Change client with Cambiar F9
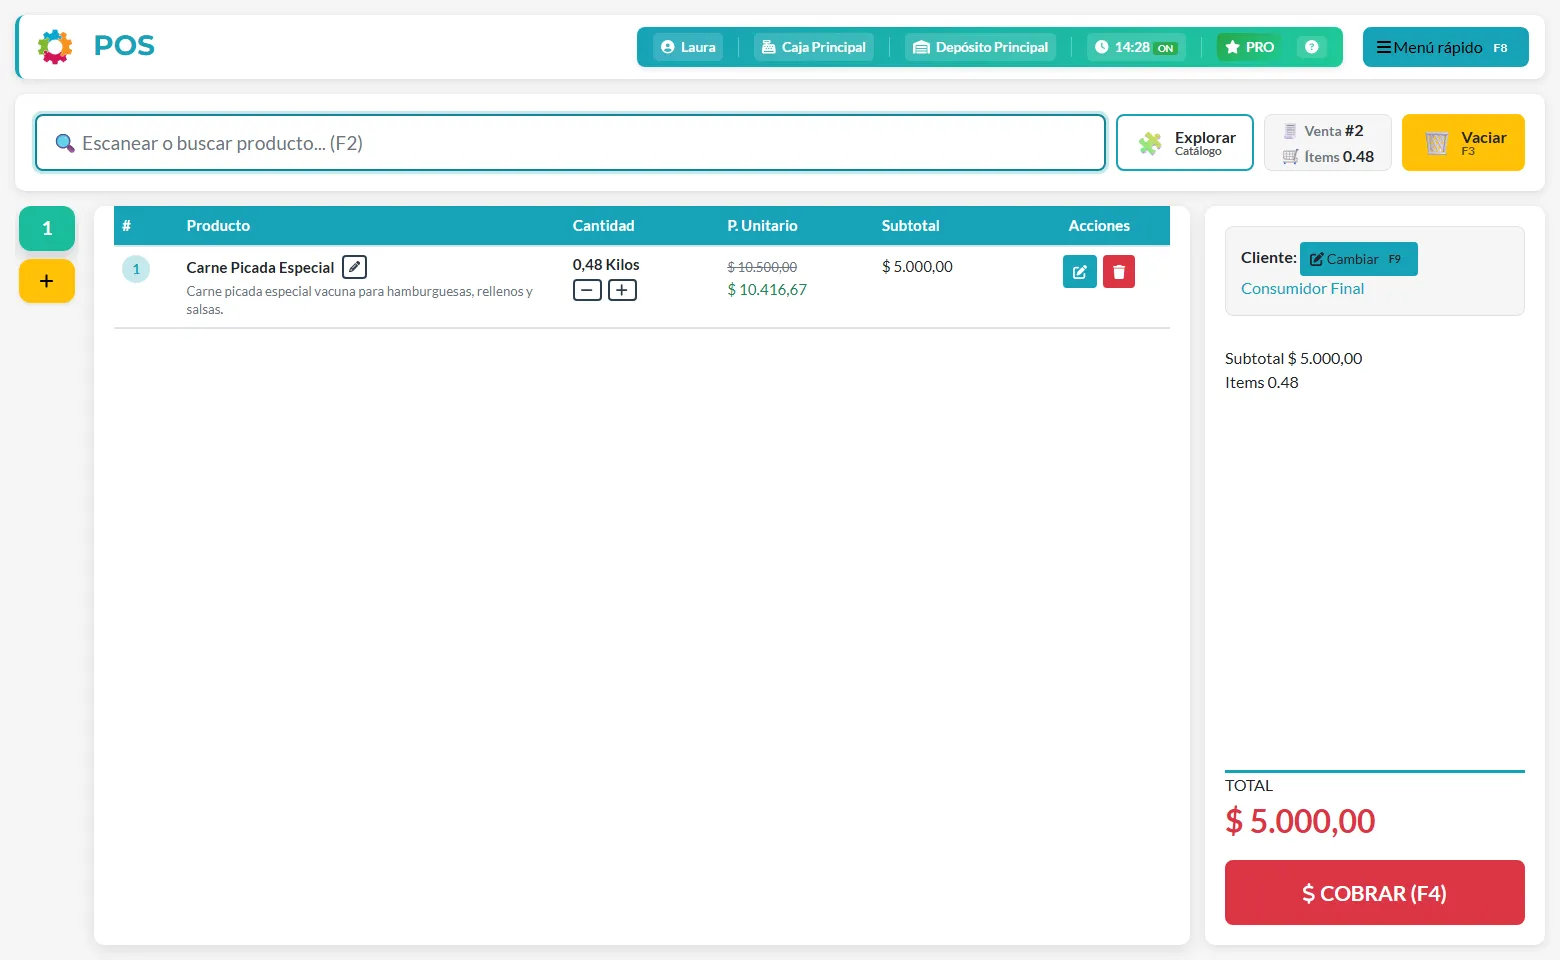The image size is (1560, 960). pos(1359,259)
